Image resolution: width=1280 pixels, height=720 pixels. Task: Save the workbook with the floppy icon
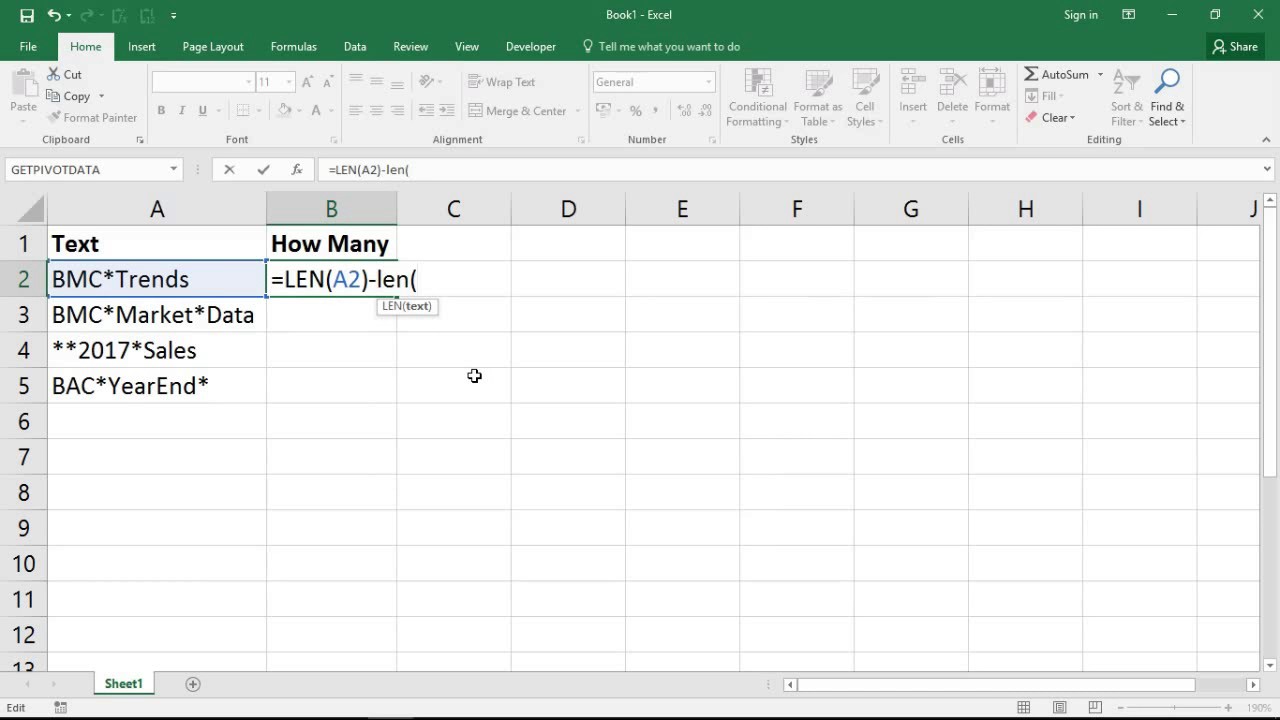[x=27, y=15]
